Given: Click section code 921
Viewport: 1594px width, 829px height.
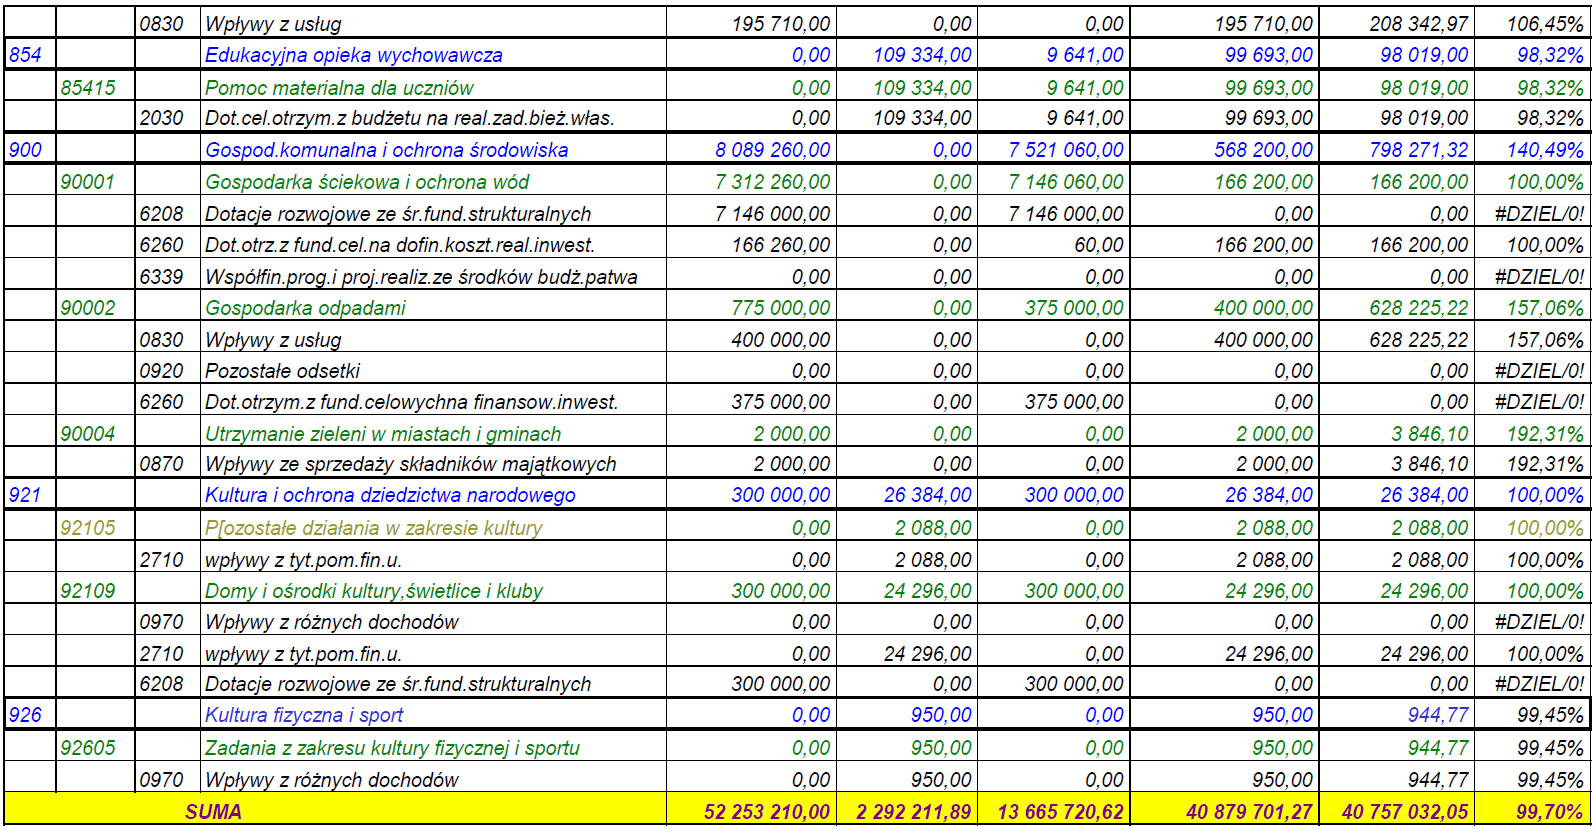Looking at the screenshot, I should [26, 495].
